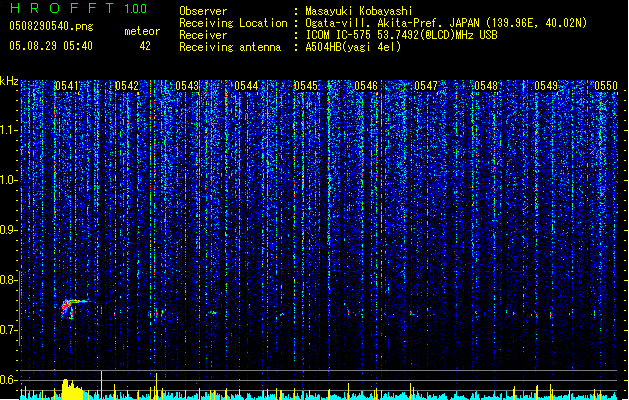Click the 0.8 kHz axis tick label
629x400 pixels.
pos(8,280)
